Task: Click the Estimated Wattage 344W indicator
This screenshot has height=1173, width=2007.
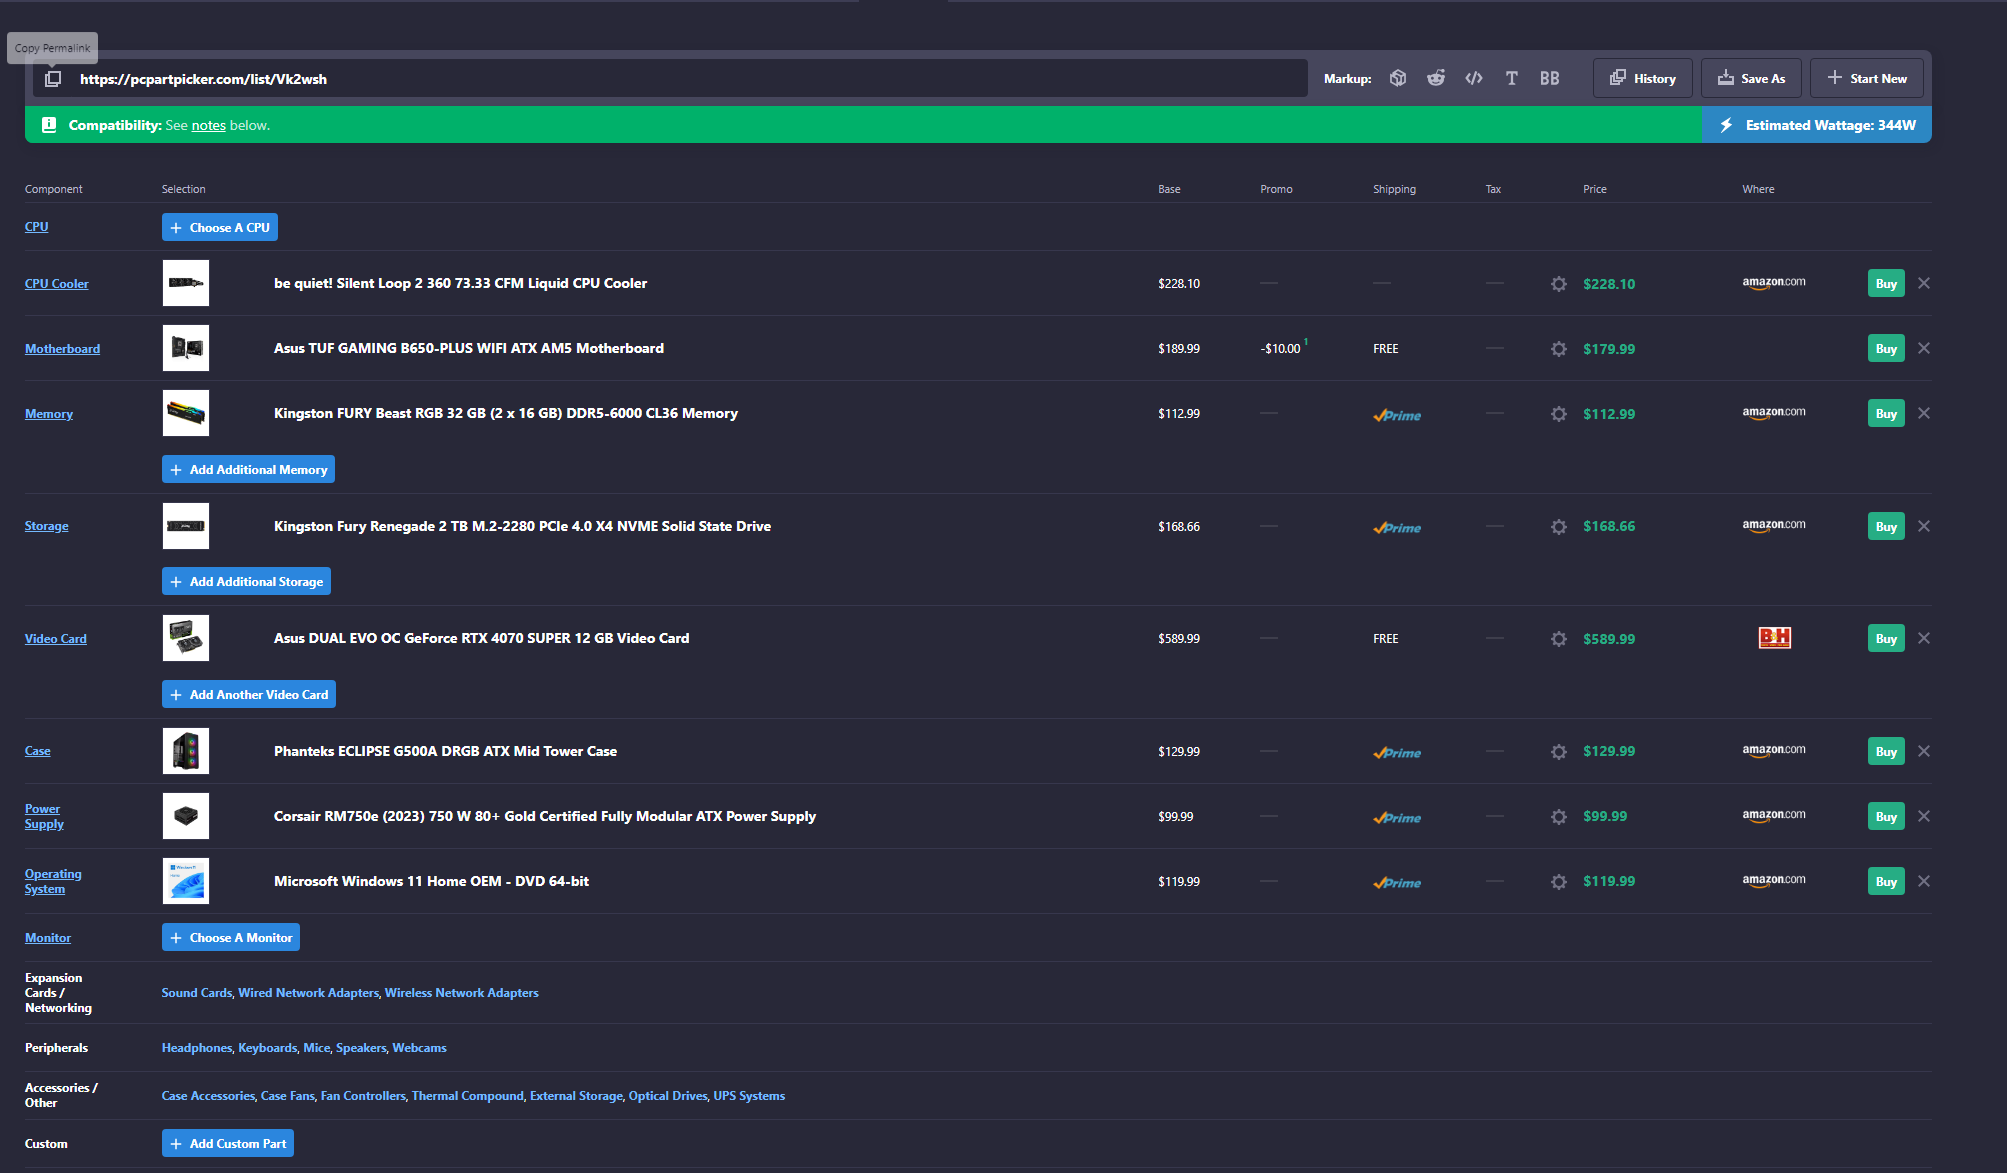Action: 1817,125
